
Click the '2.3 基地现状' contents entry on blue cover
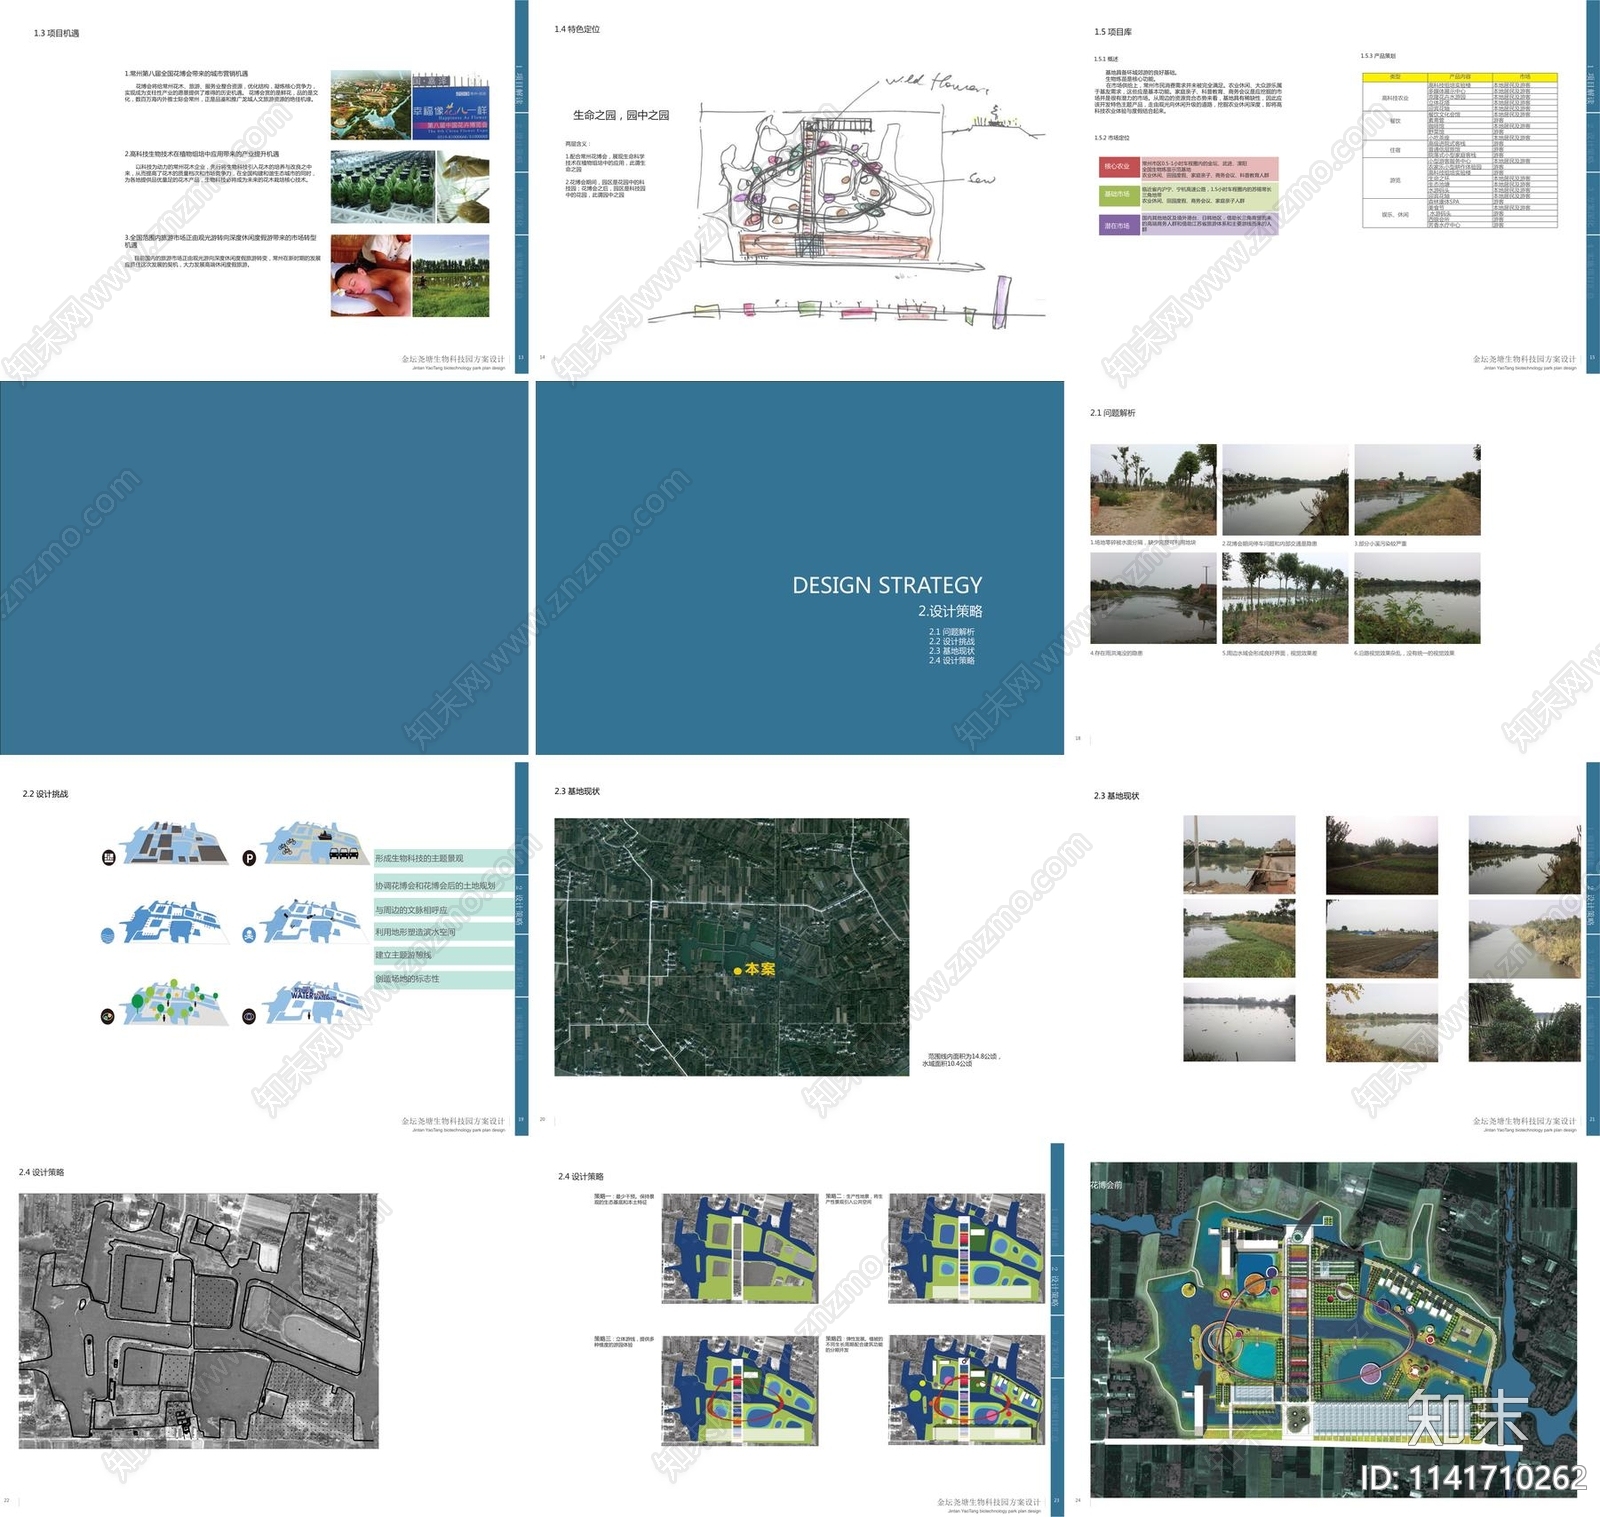pyautogui.click(x=951, y=651)
